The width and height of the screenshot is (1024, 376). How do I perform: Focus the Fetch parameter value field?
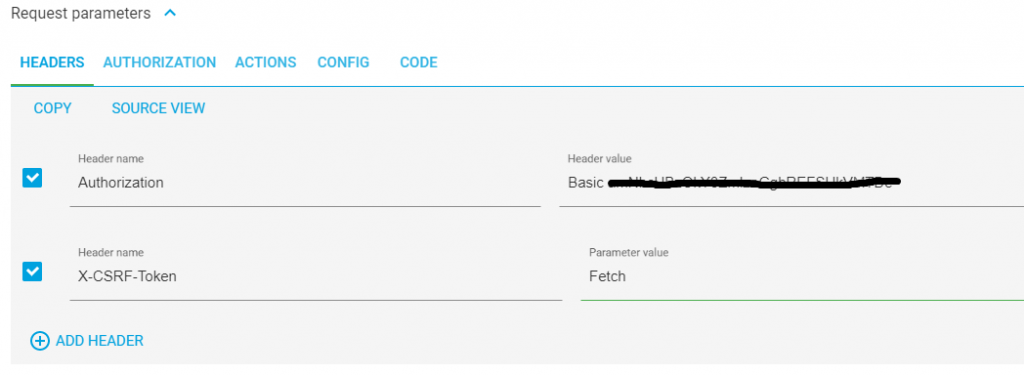coord(802,276)
